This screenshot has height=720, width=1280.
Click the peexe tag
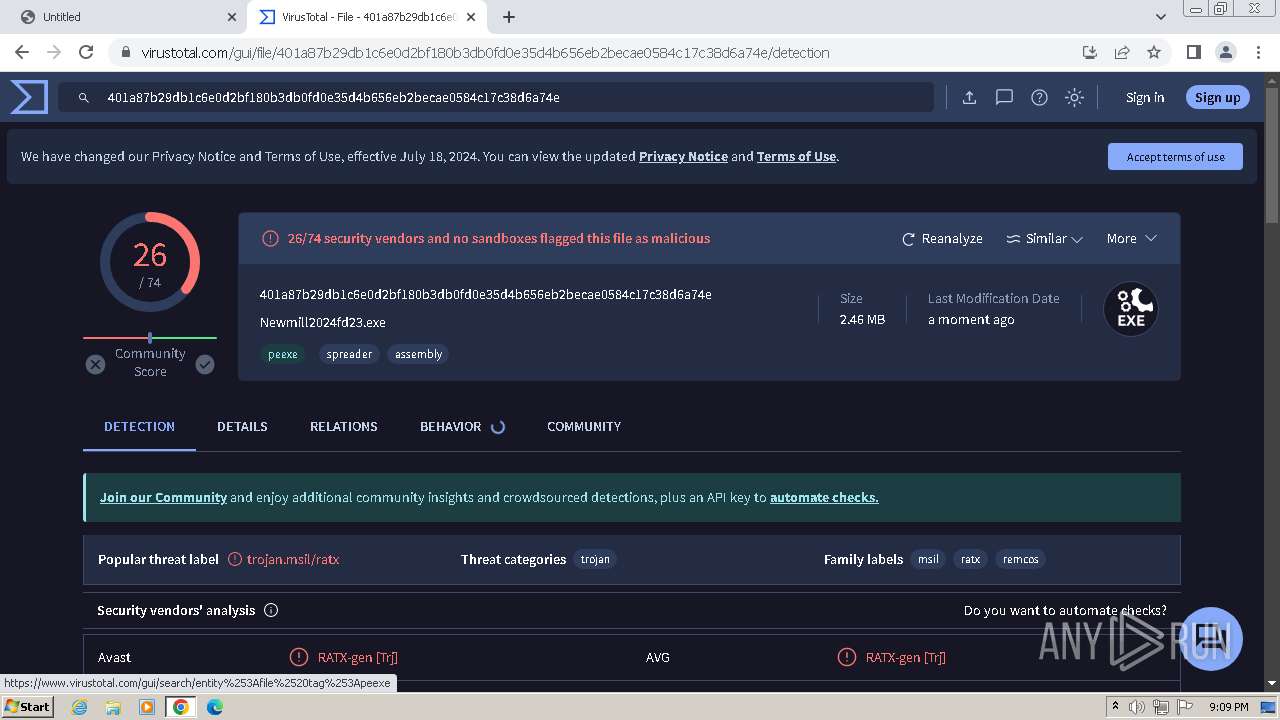click(x=282, y=354)
